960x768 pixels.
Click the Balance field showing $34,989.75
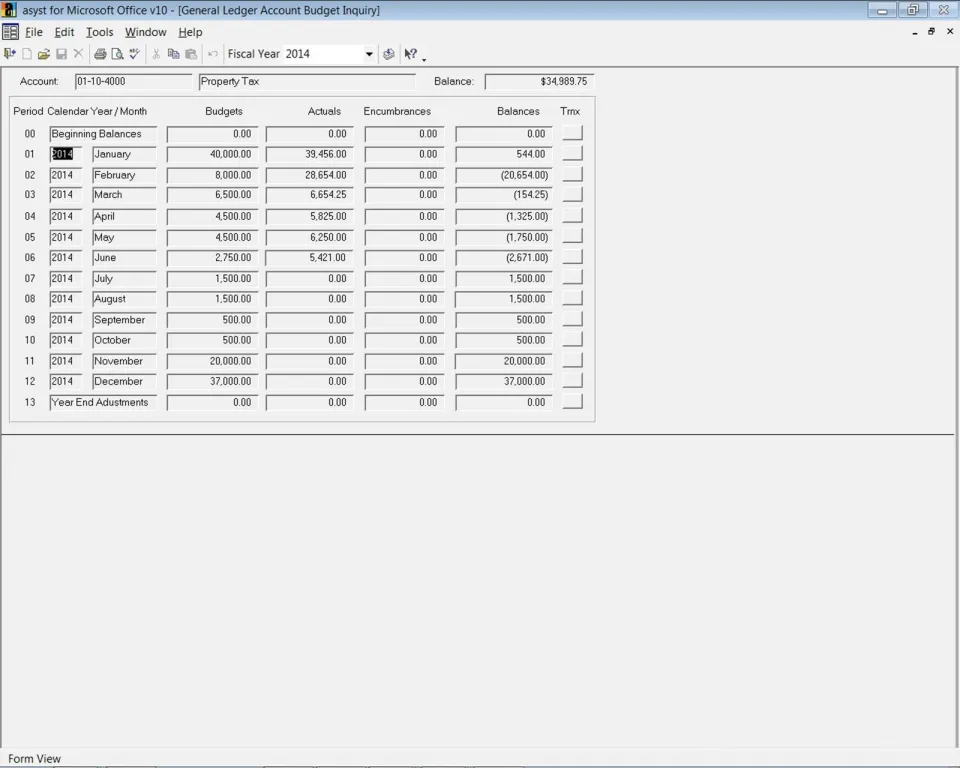tap(539, 81)
